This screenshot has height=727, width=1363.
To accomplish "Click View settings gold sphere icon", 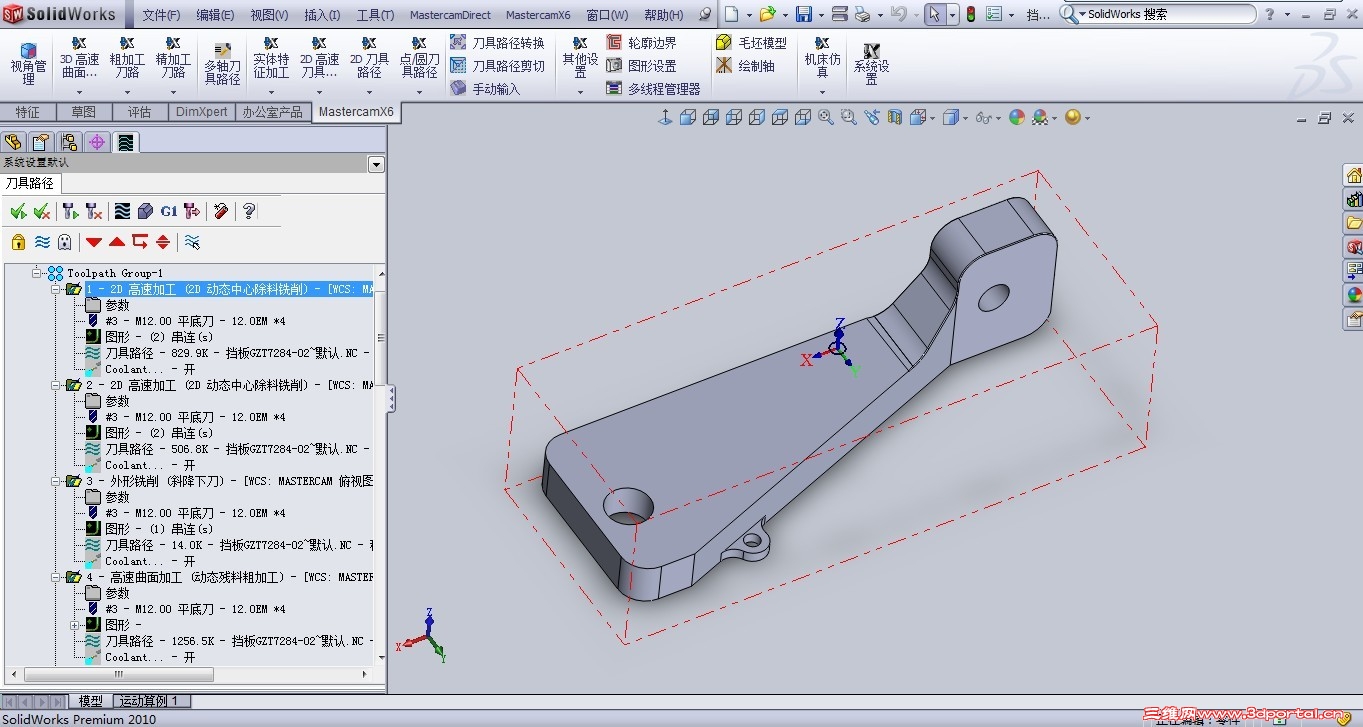I will pyautogui.click(x=1073, y=118).
